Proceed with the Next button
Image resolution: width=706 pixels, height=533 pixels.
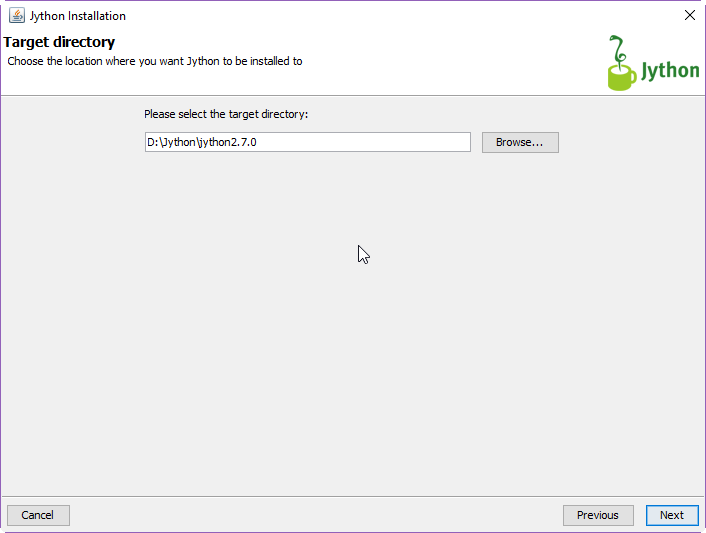tap(672, 515)
